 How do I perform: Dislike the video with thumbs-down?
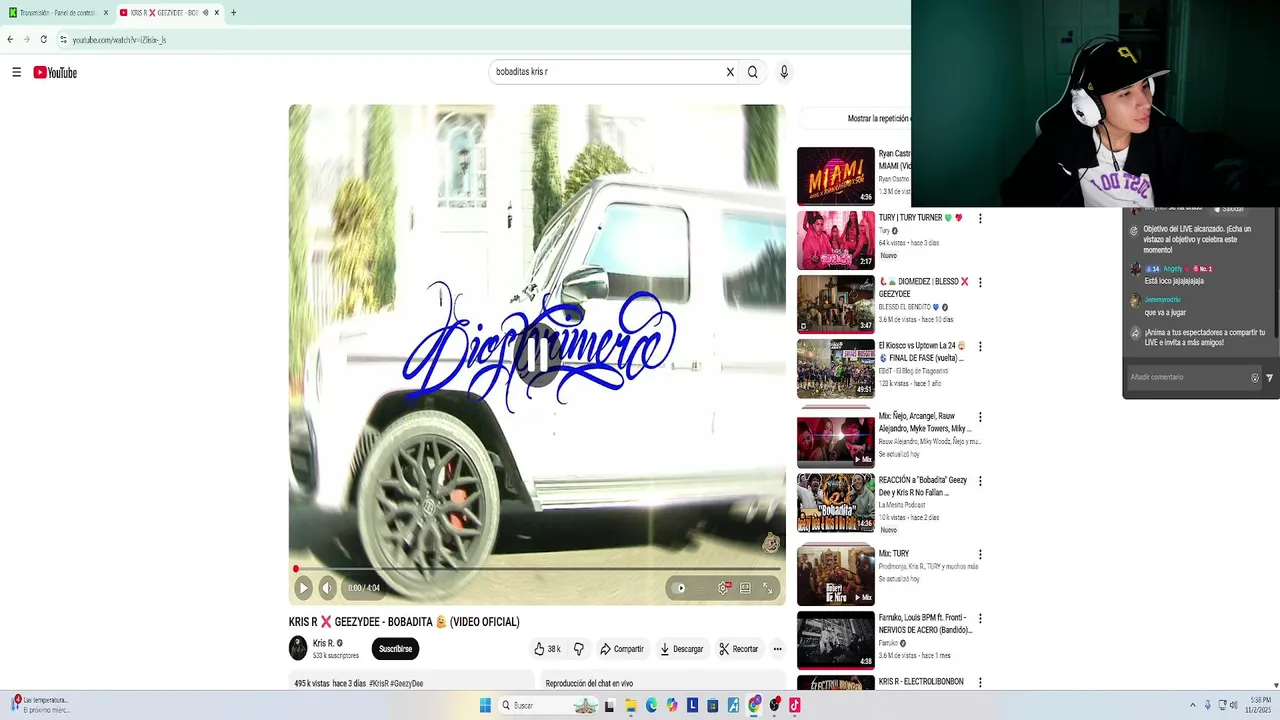(578, 649)
